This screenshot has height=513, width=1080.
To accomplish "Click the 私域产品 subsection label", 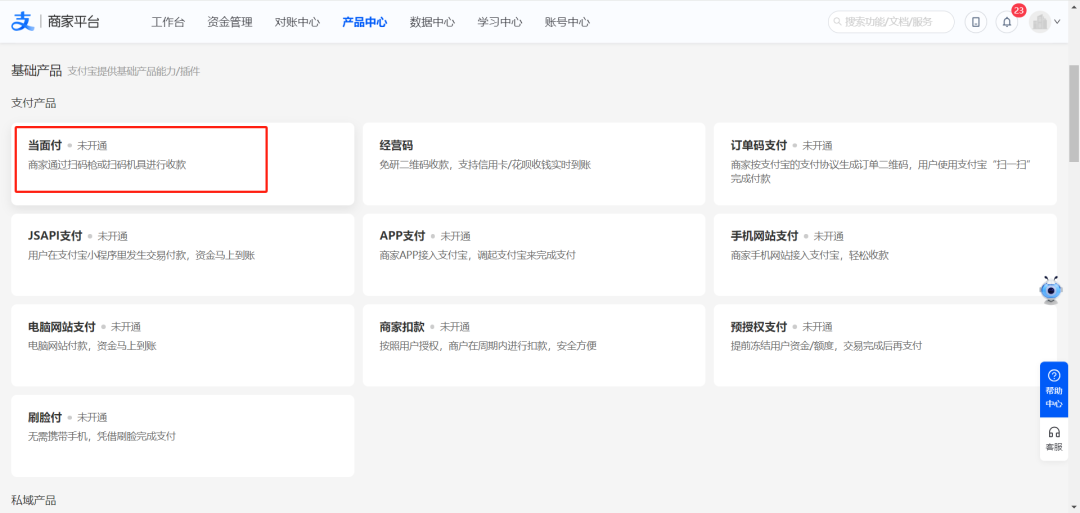I will coord(34,500).
